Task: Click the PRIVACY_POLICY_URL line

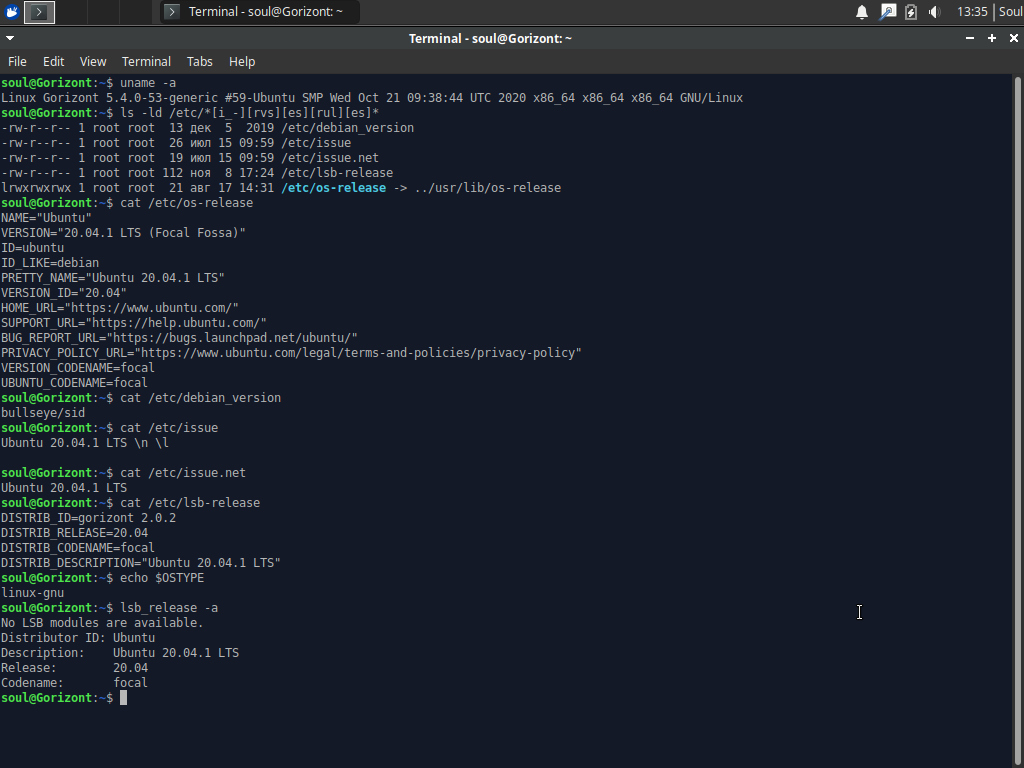Action: pos(291,353)
